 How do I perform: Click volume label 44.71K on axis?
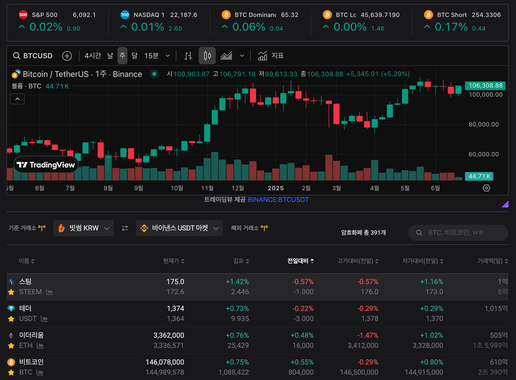[479, 176]
